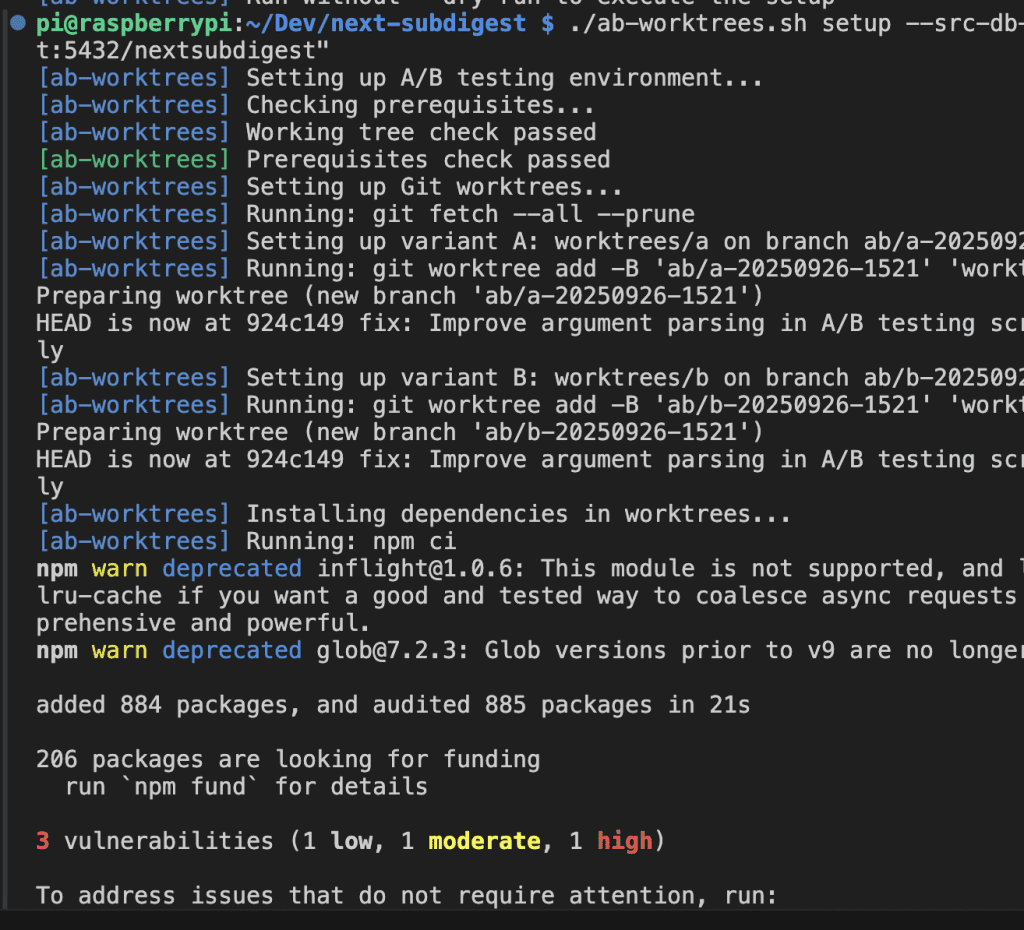1024x930 pixels.
Task: Click the 'git fetch --all --prune' command text
Action: [x=533, y=214]
